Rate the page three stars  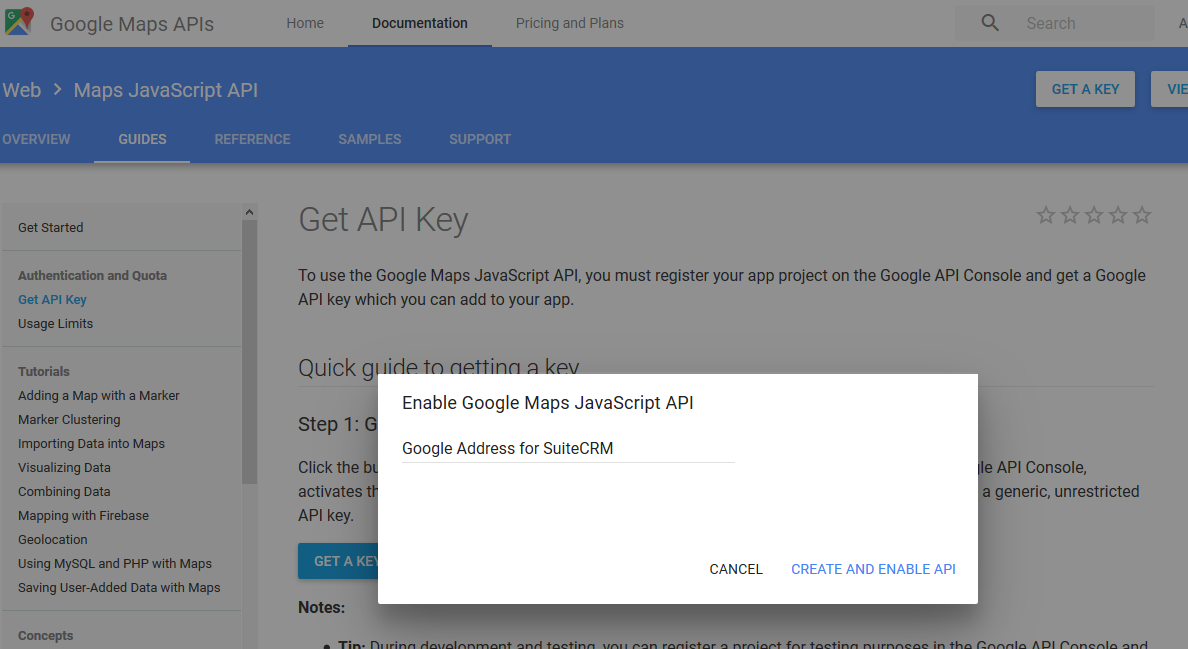click(x=1094, y=215)
